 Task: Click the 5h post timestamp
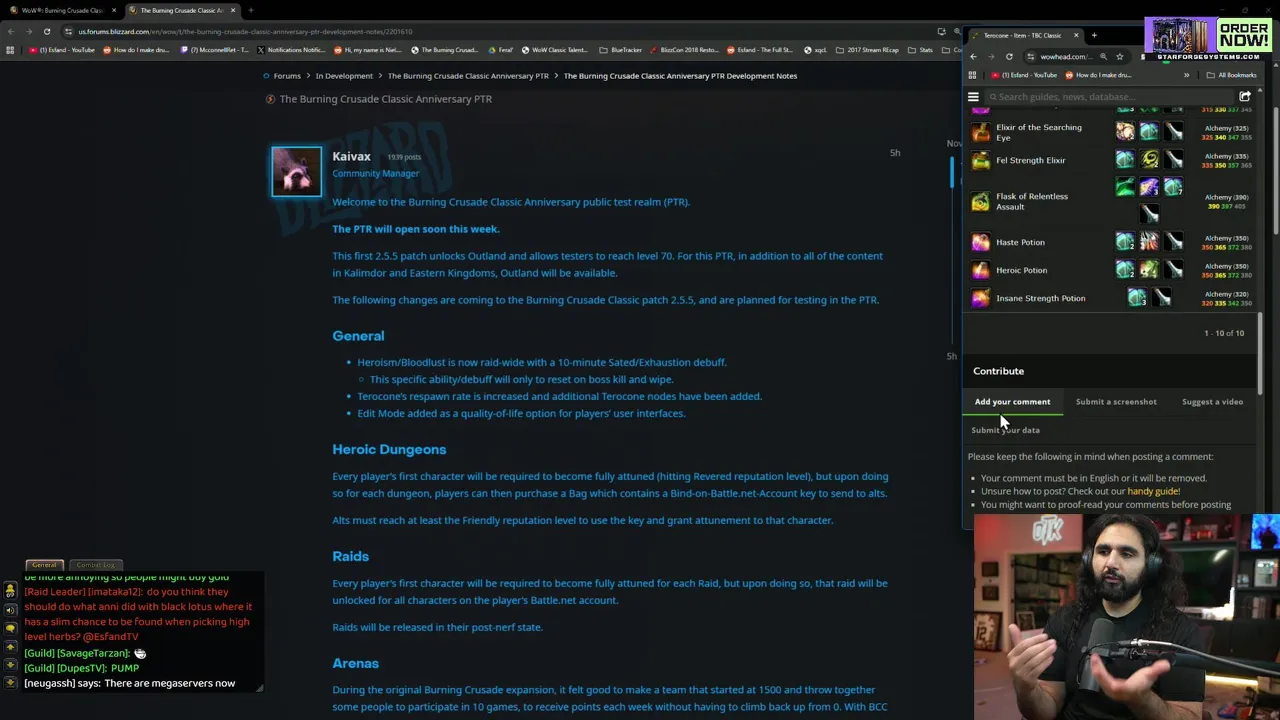pyautogui.click(x=895, y=153)
